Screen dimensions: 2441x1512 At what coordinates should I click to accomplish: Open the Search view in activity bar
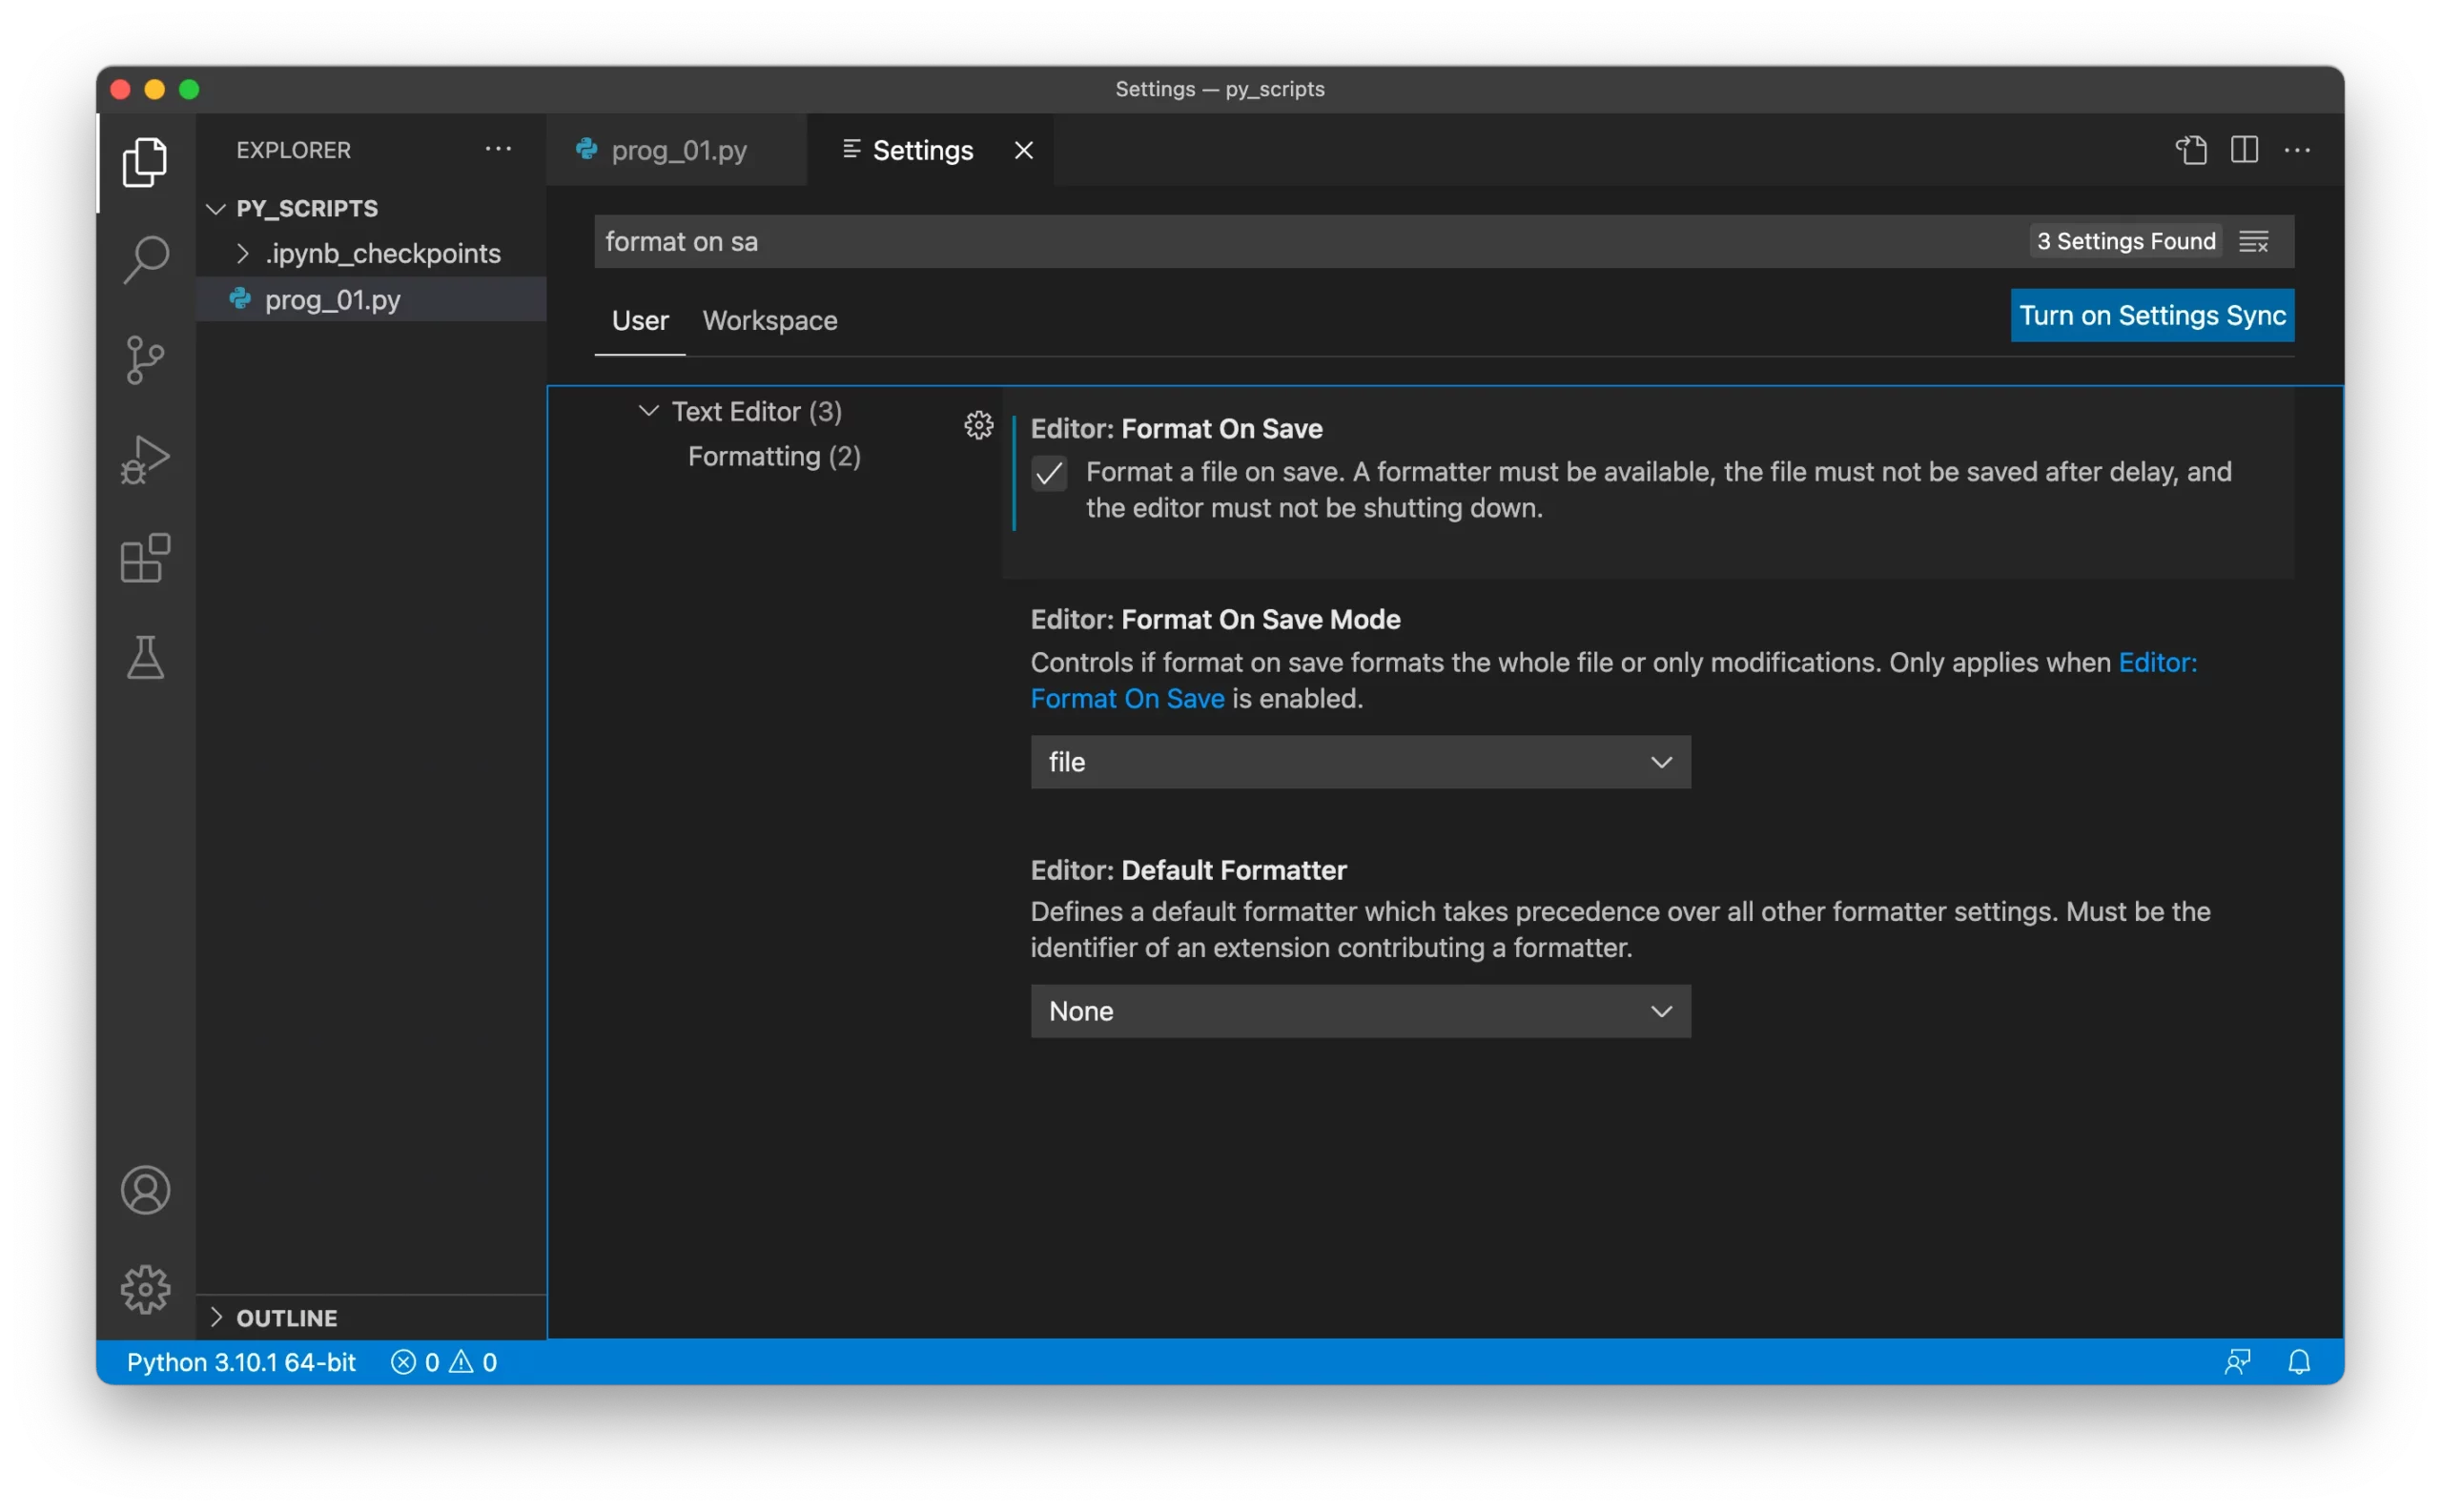[x=145, y=260]
